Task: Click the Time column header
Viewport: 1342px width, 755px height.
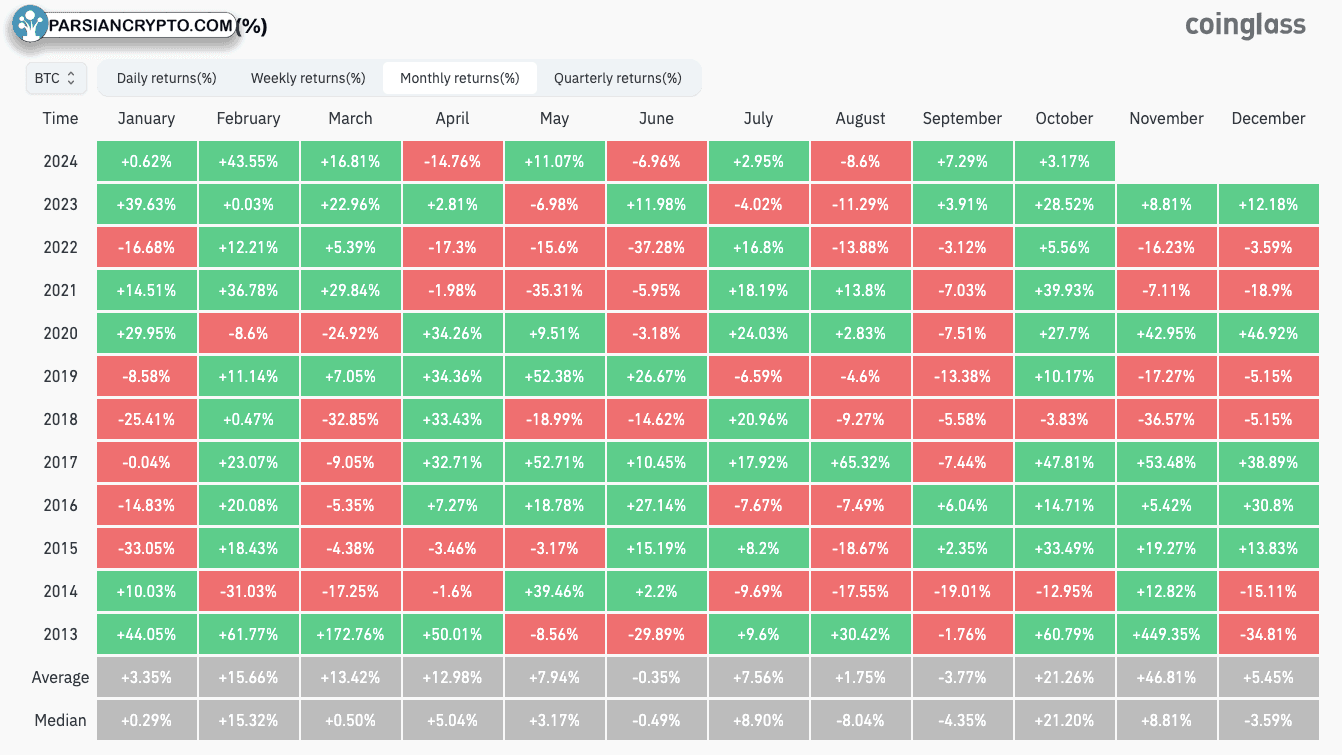Action: [x=60, y=118]
